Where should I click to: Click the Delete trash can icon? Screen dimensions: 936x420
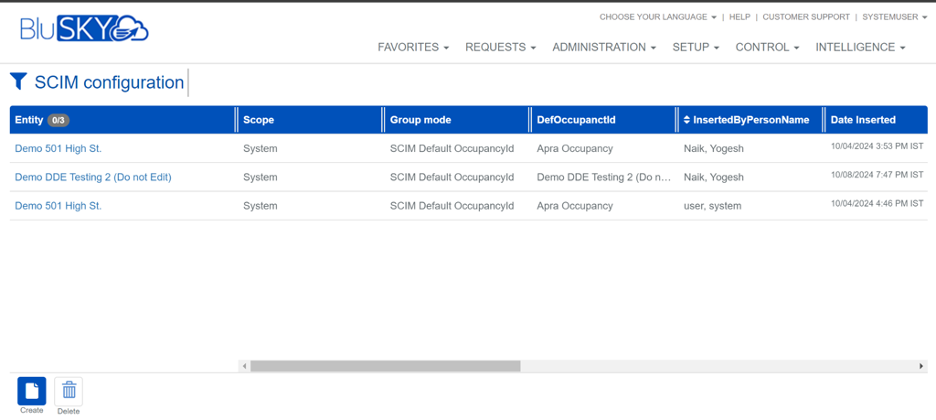point(68,390)
